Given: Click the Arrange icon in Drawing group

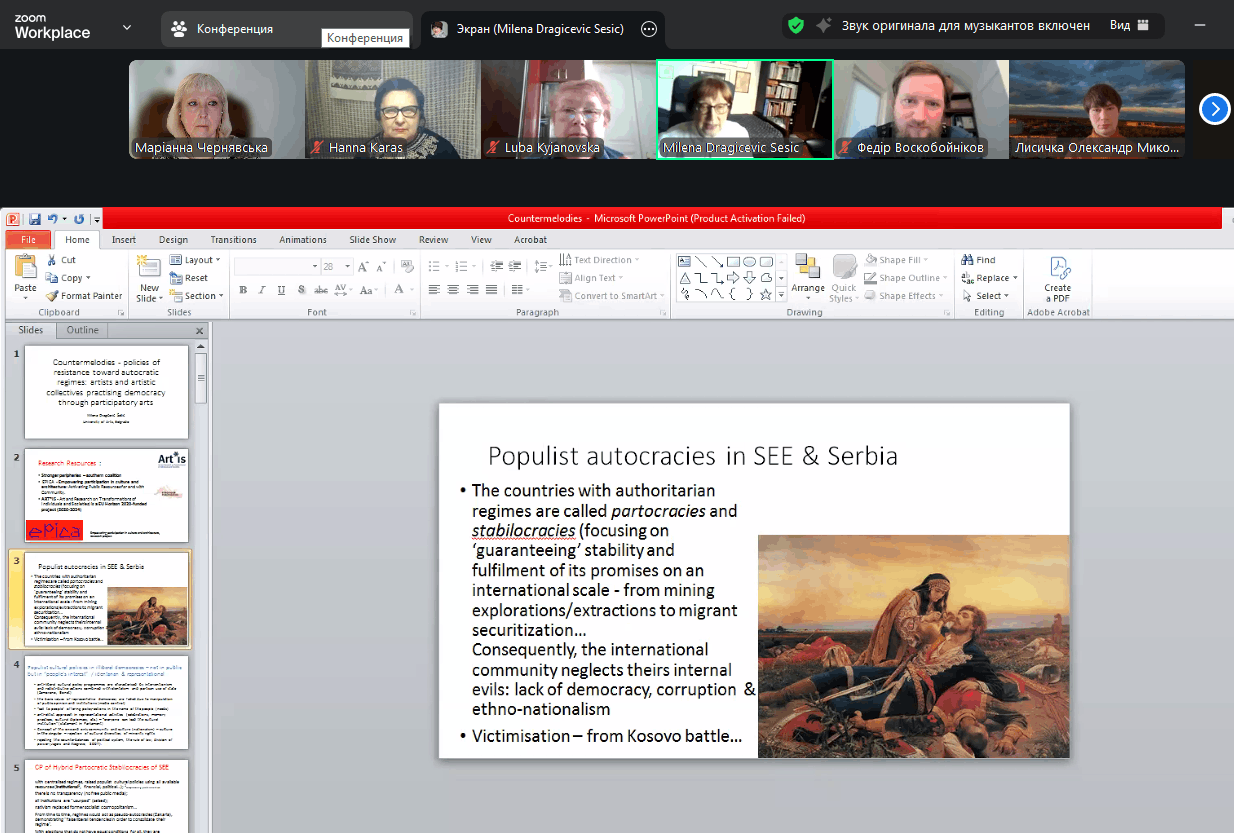Looking at the screenshot, I should pos(808,268).
